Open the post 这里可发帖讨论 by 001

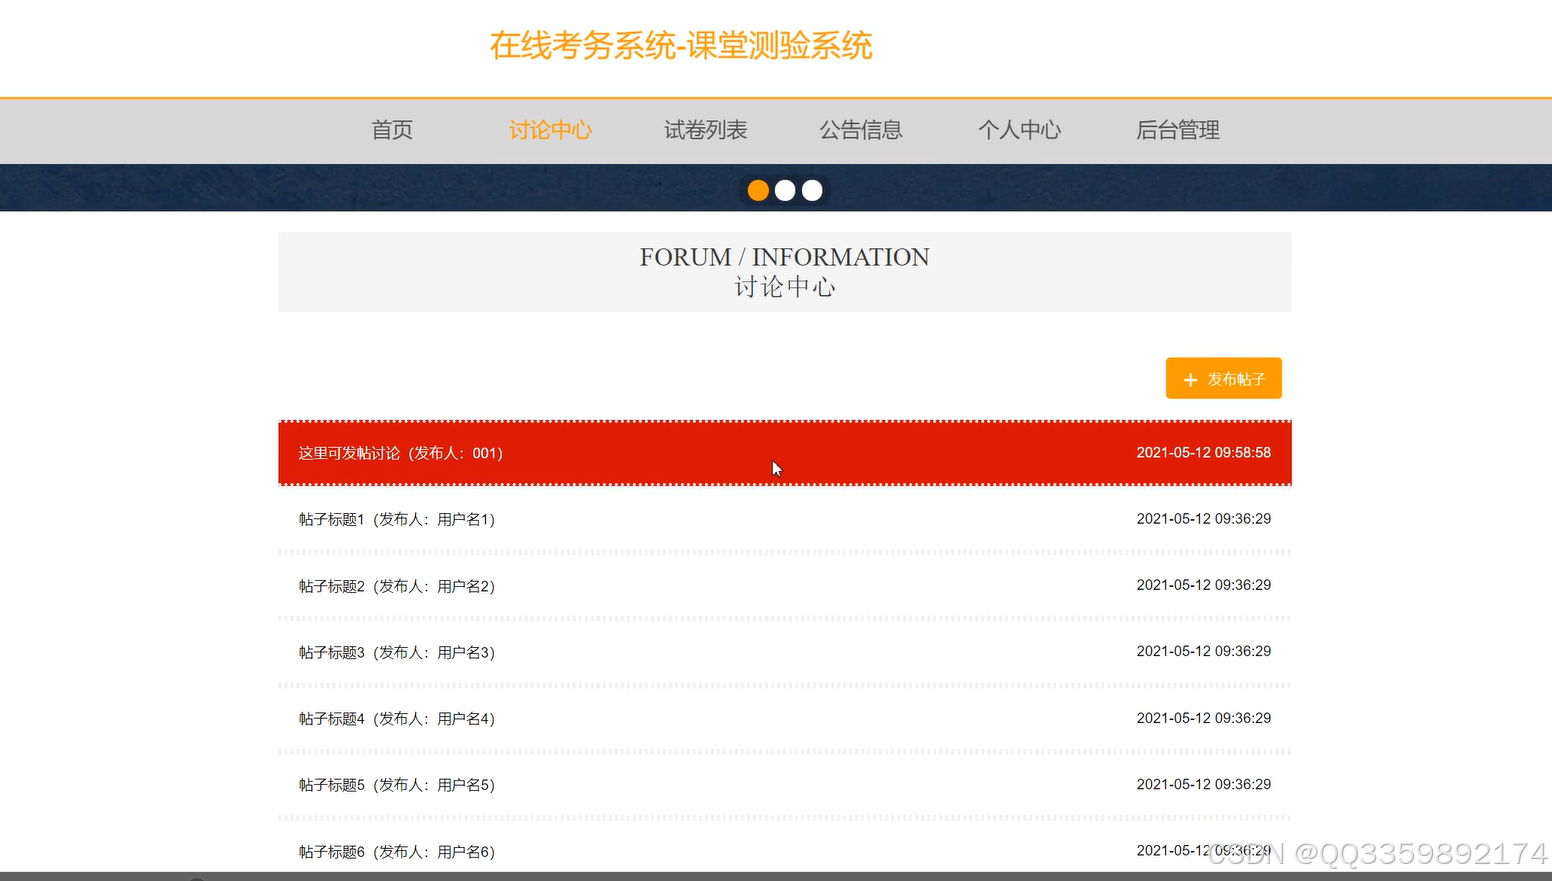785,453
